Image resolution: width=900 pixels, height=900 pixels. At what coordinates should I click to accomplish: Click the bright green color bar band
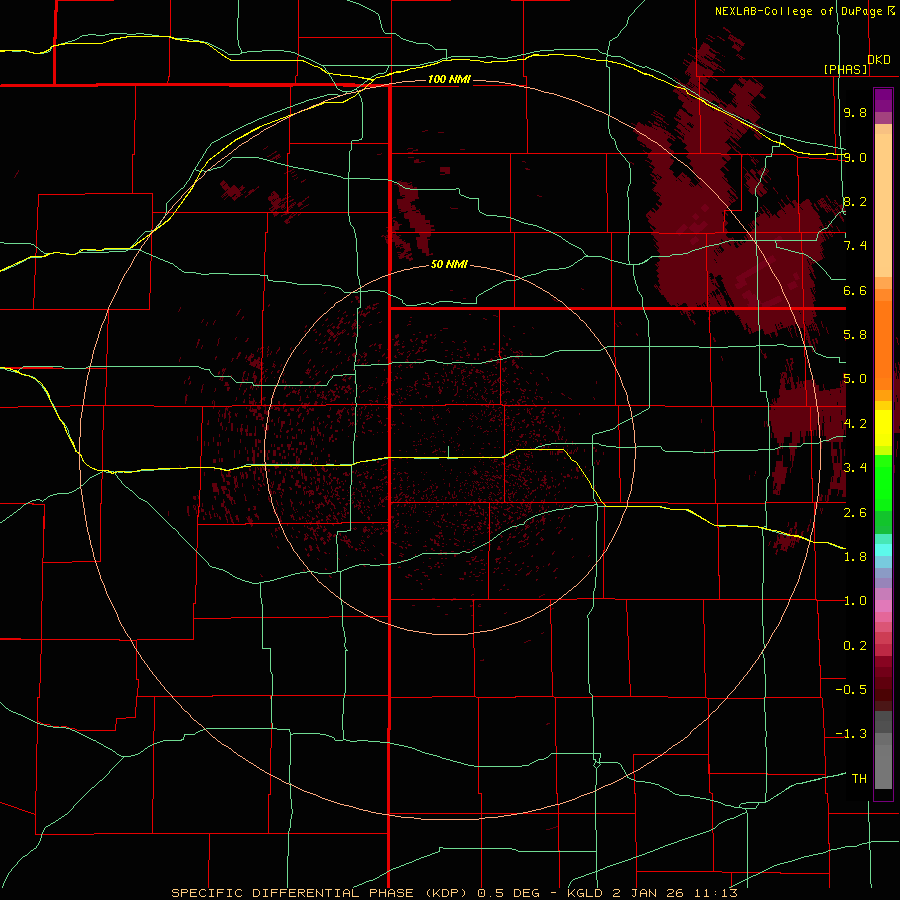[x=883, y=482]
